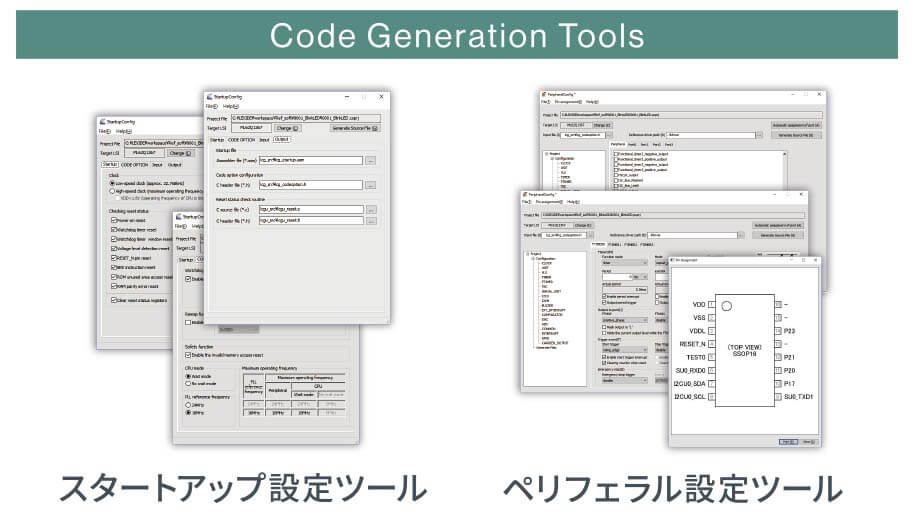
Task: Browse for the Assembler startup file
Action: pos(371,160)
